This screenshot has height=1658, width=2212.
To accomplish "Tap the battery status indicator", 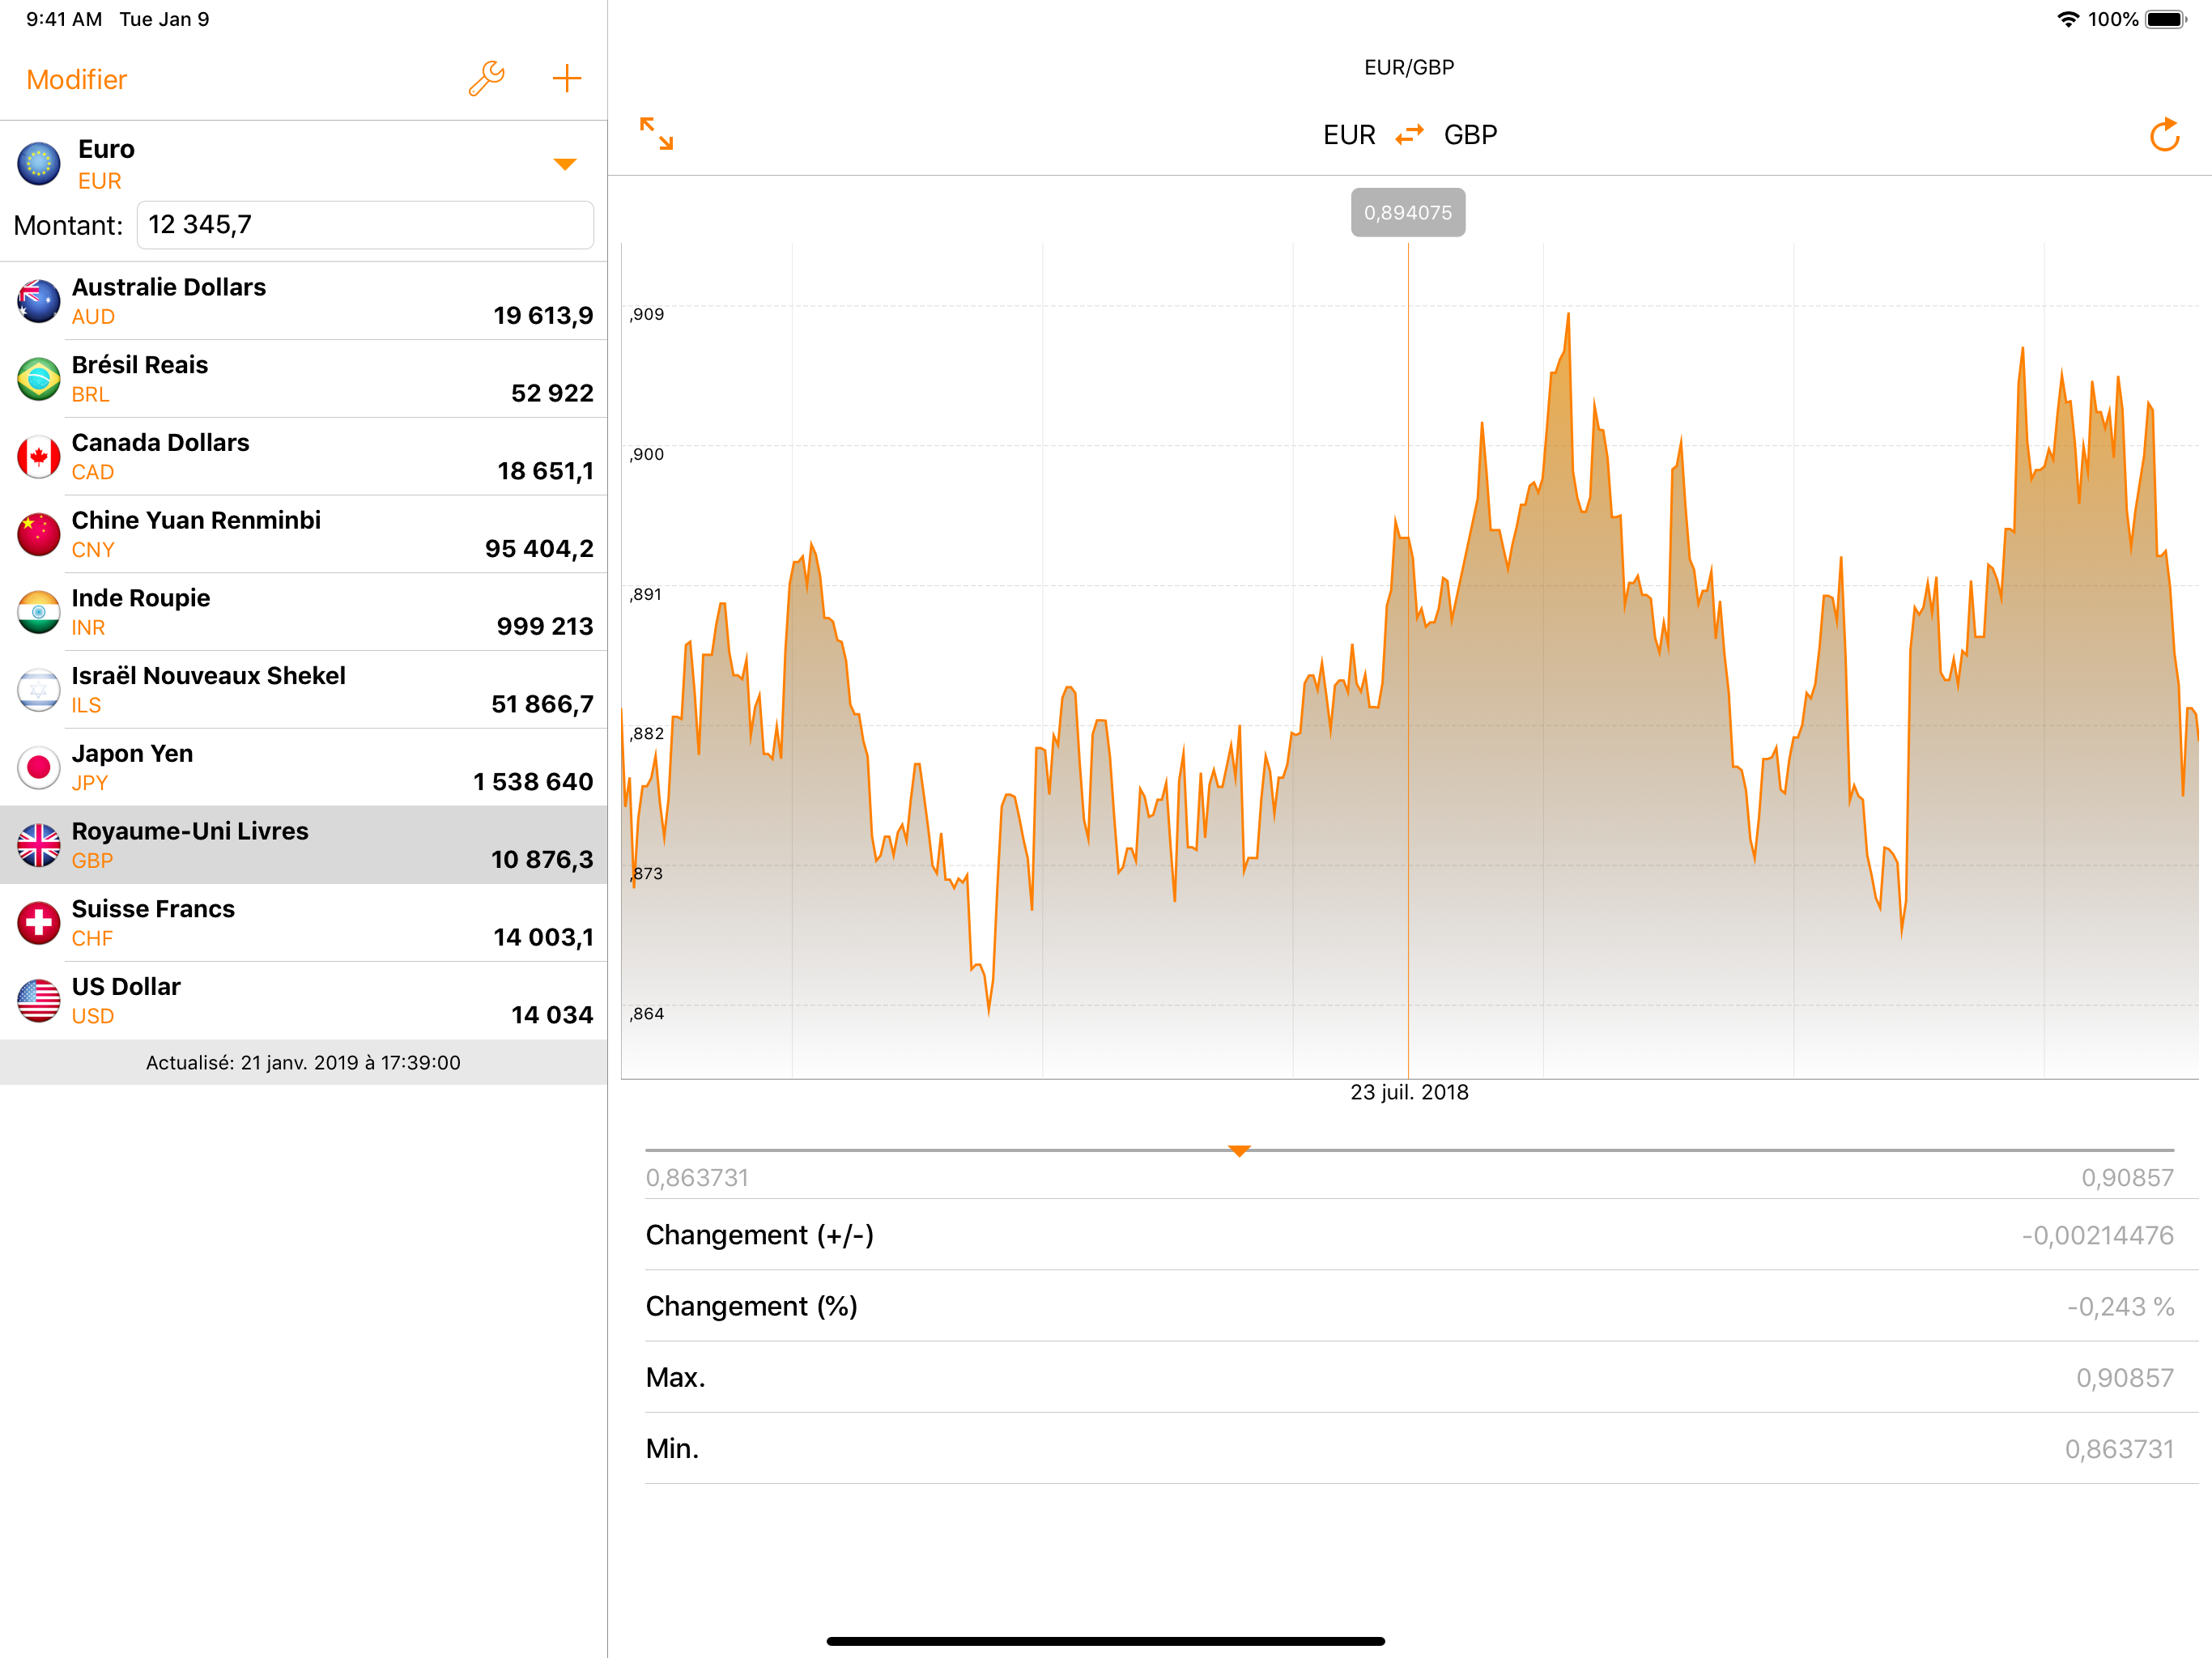I will point(2165,19).
